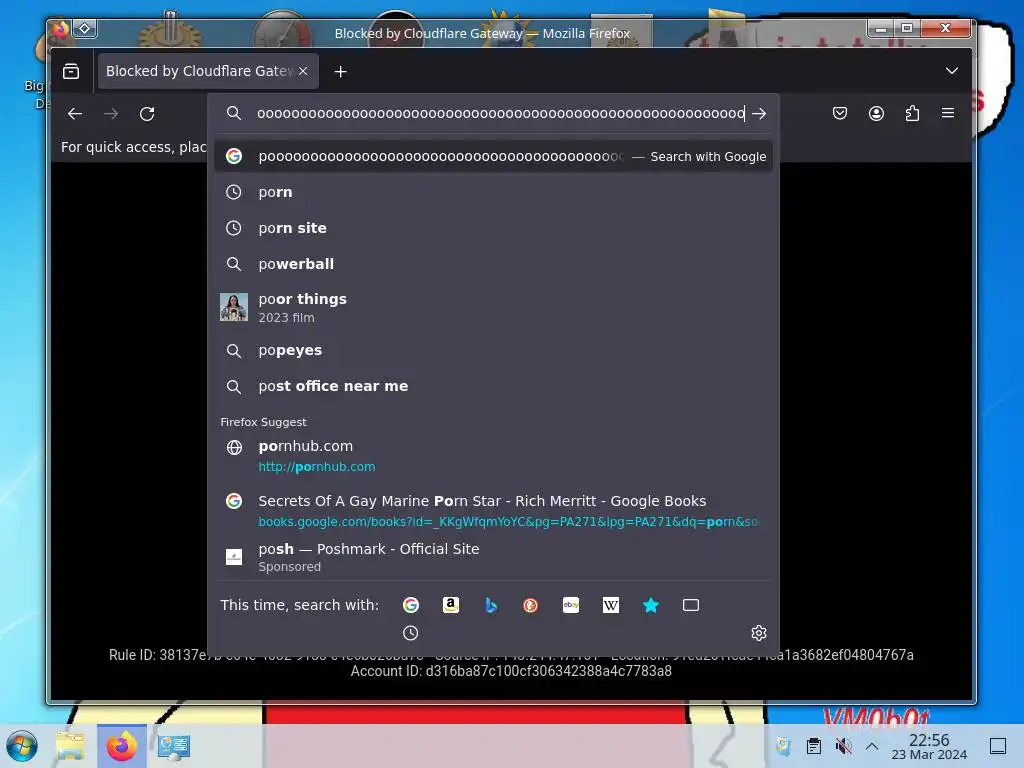Click the Firefox taskbar button
This screenshot has height=768, width=1024.
click(x=122, y=746)
